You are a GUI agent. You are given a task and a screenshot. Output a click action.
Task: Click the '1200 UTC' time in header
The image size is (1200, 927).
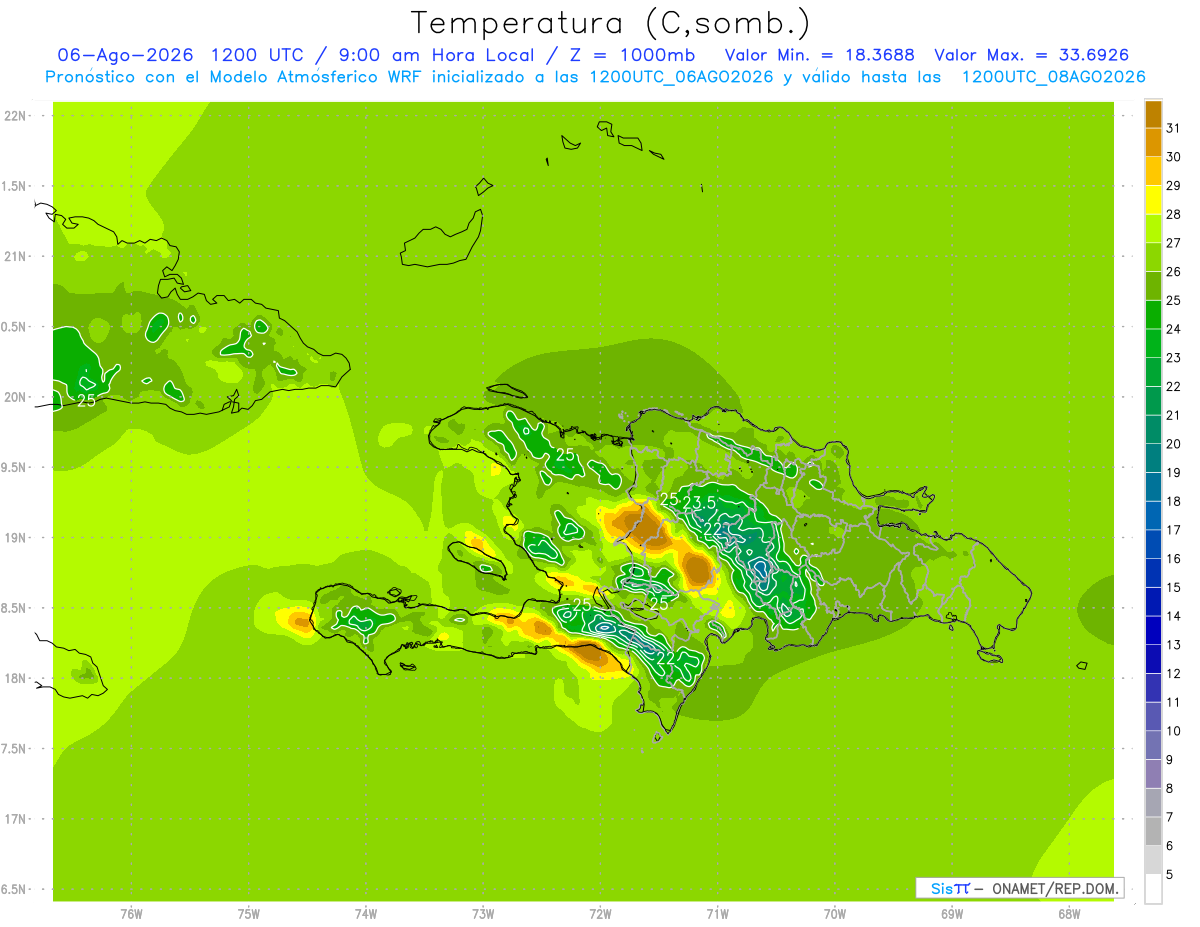259,55
